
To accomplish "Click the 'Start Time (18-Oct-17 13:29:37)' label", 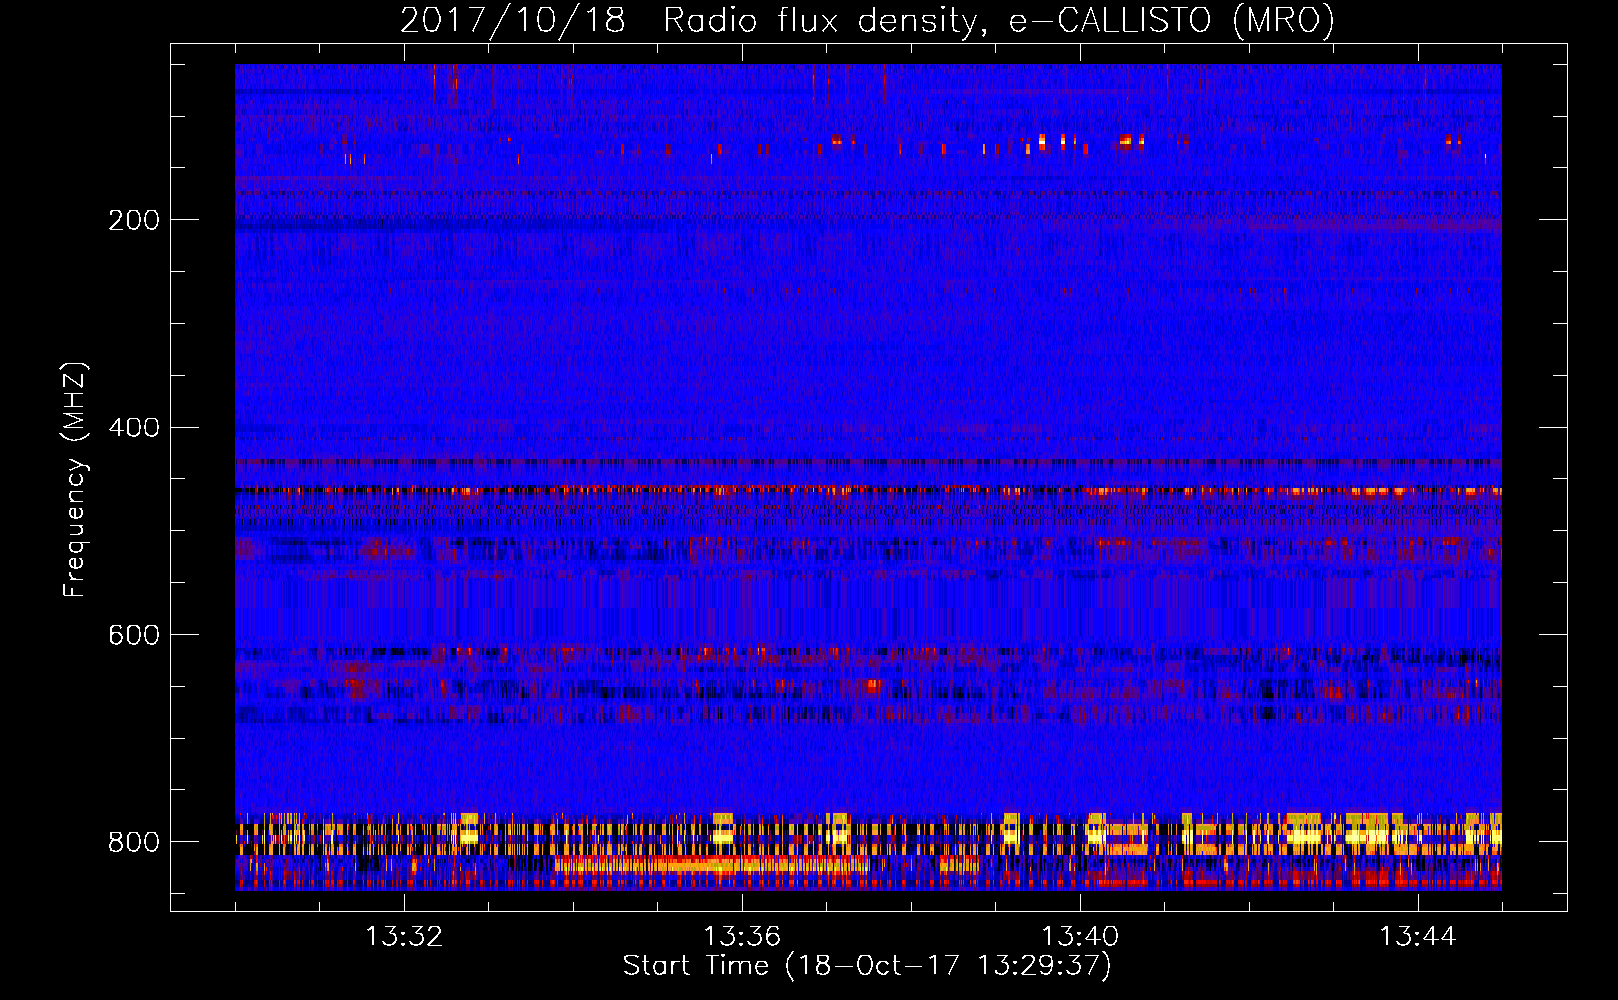I will coord(867,966).
